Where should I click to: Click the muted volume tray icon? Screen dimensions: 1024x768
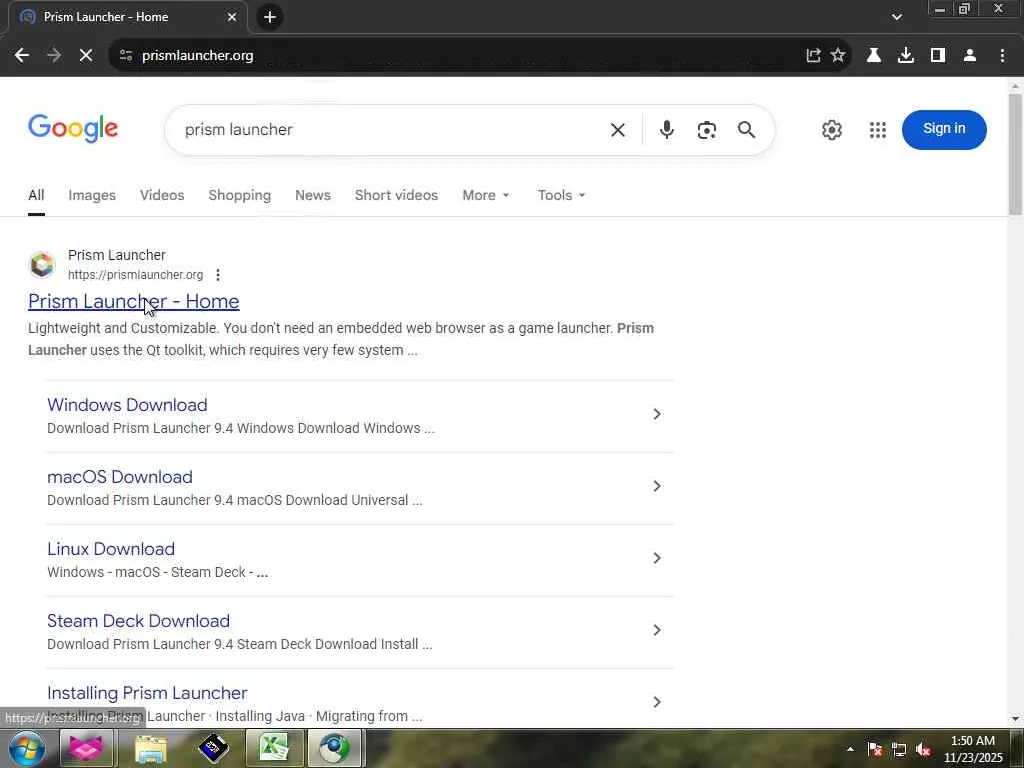tap(923, 749)
